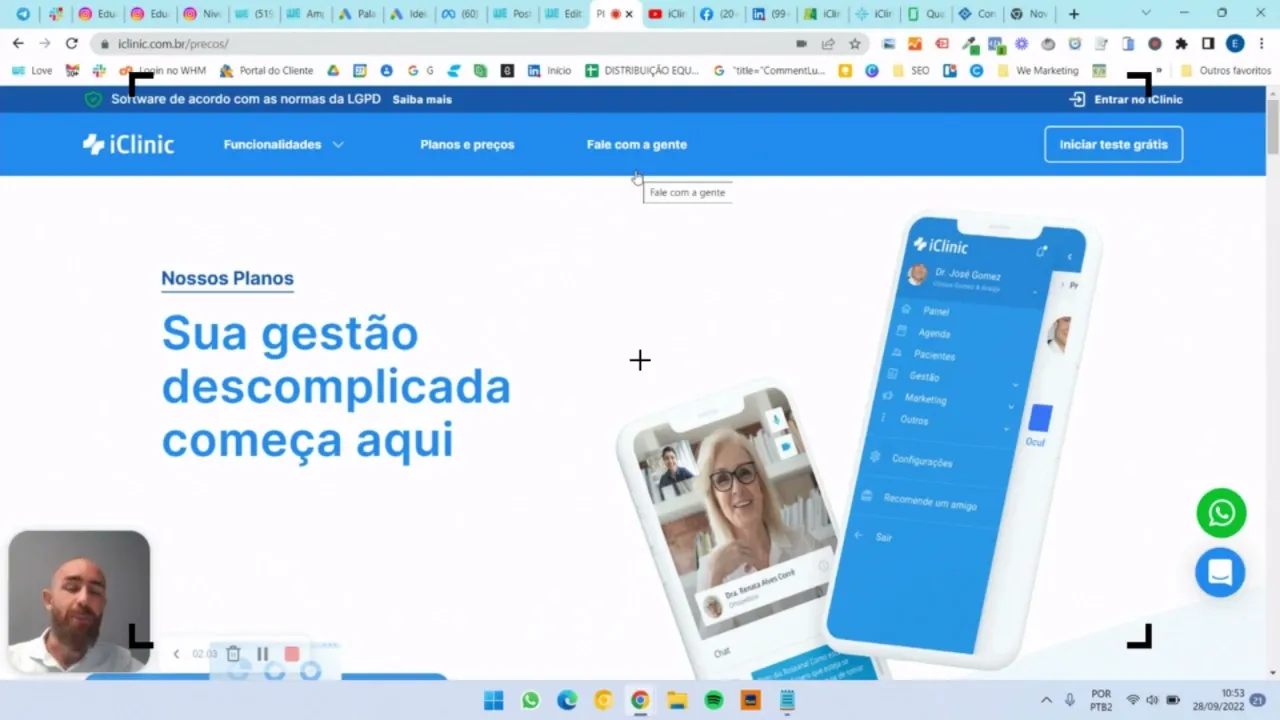Viewport: 1280px width, 720px height.
Task: Pause the screen recording
Action: 262,654
